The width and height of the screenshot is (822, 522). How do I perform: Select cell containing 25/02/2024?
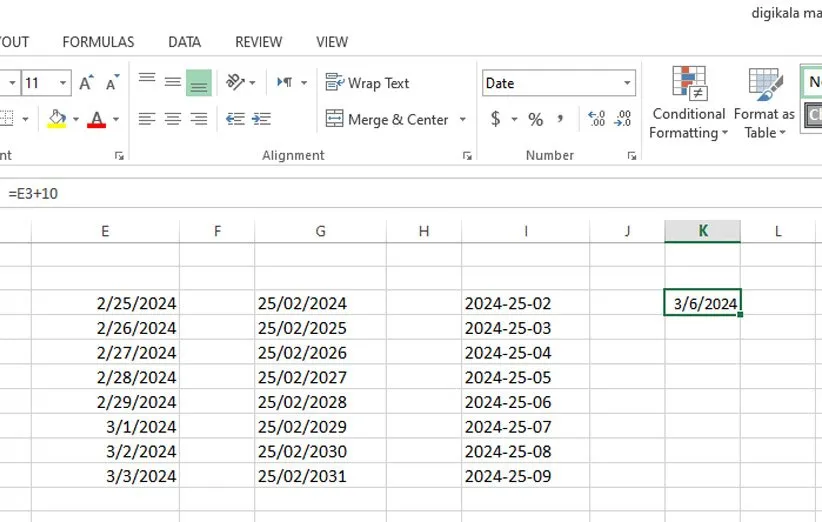[320, 303]
